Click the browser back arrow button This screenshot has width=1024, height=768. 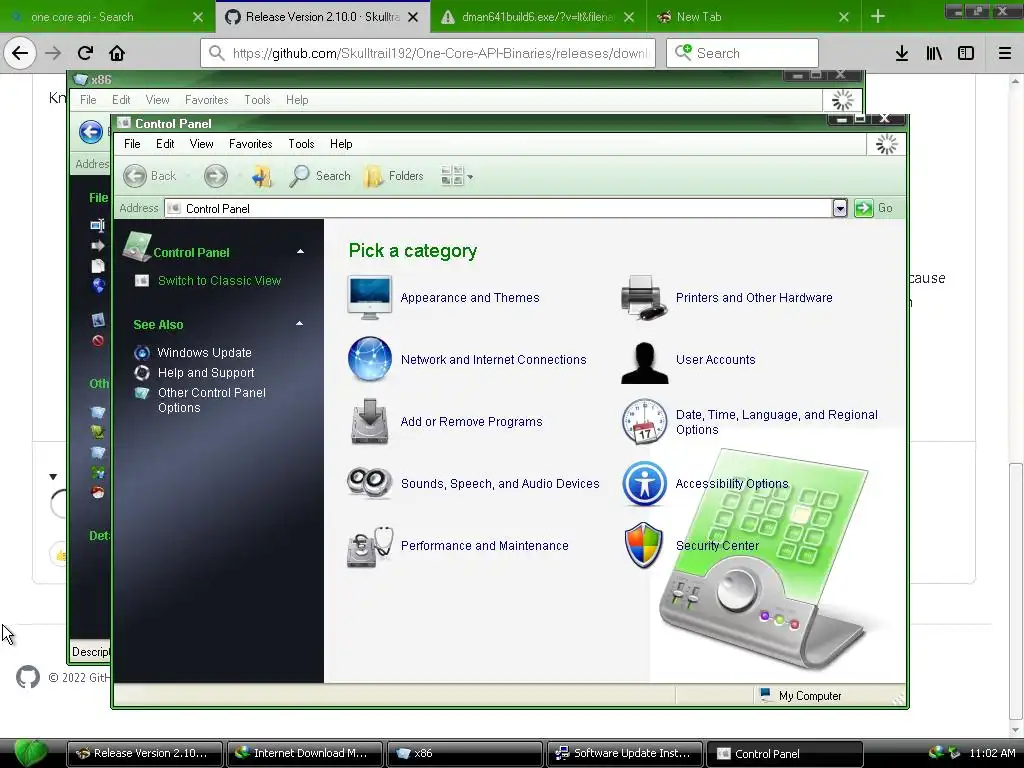click(20, 53)
